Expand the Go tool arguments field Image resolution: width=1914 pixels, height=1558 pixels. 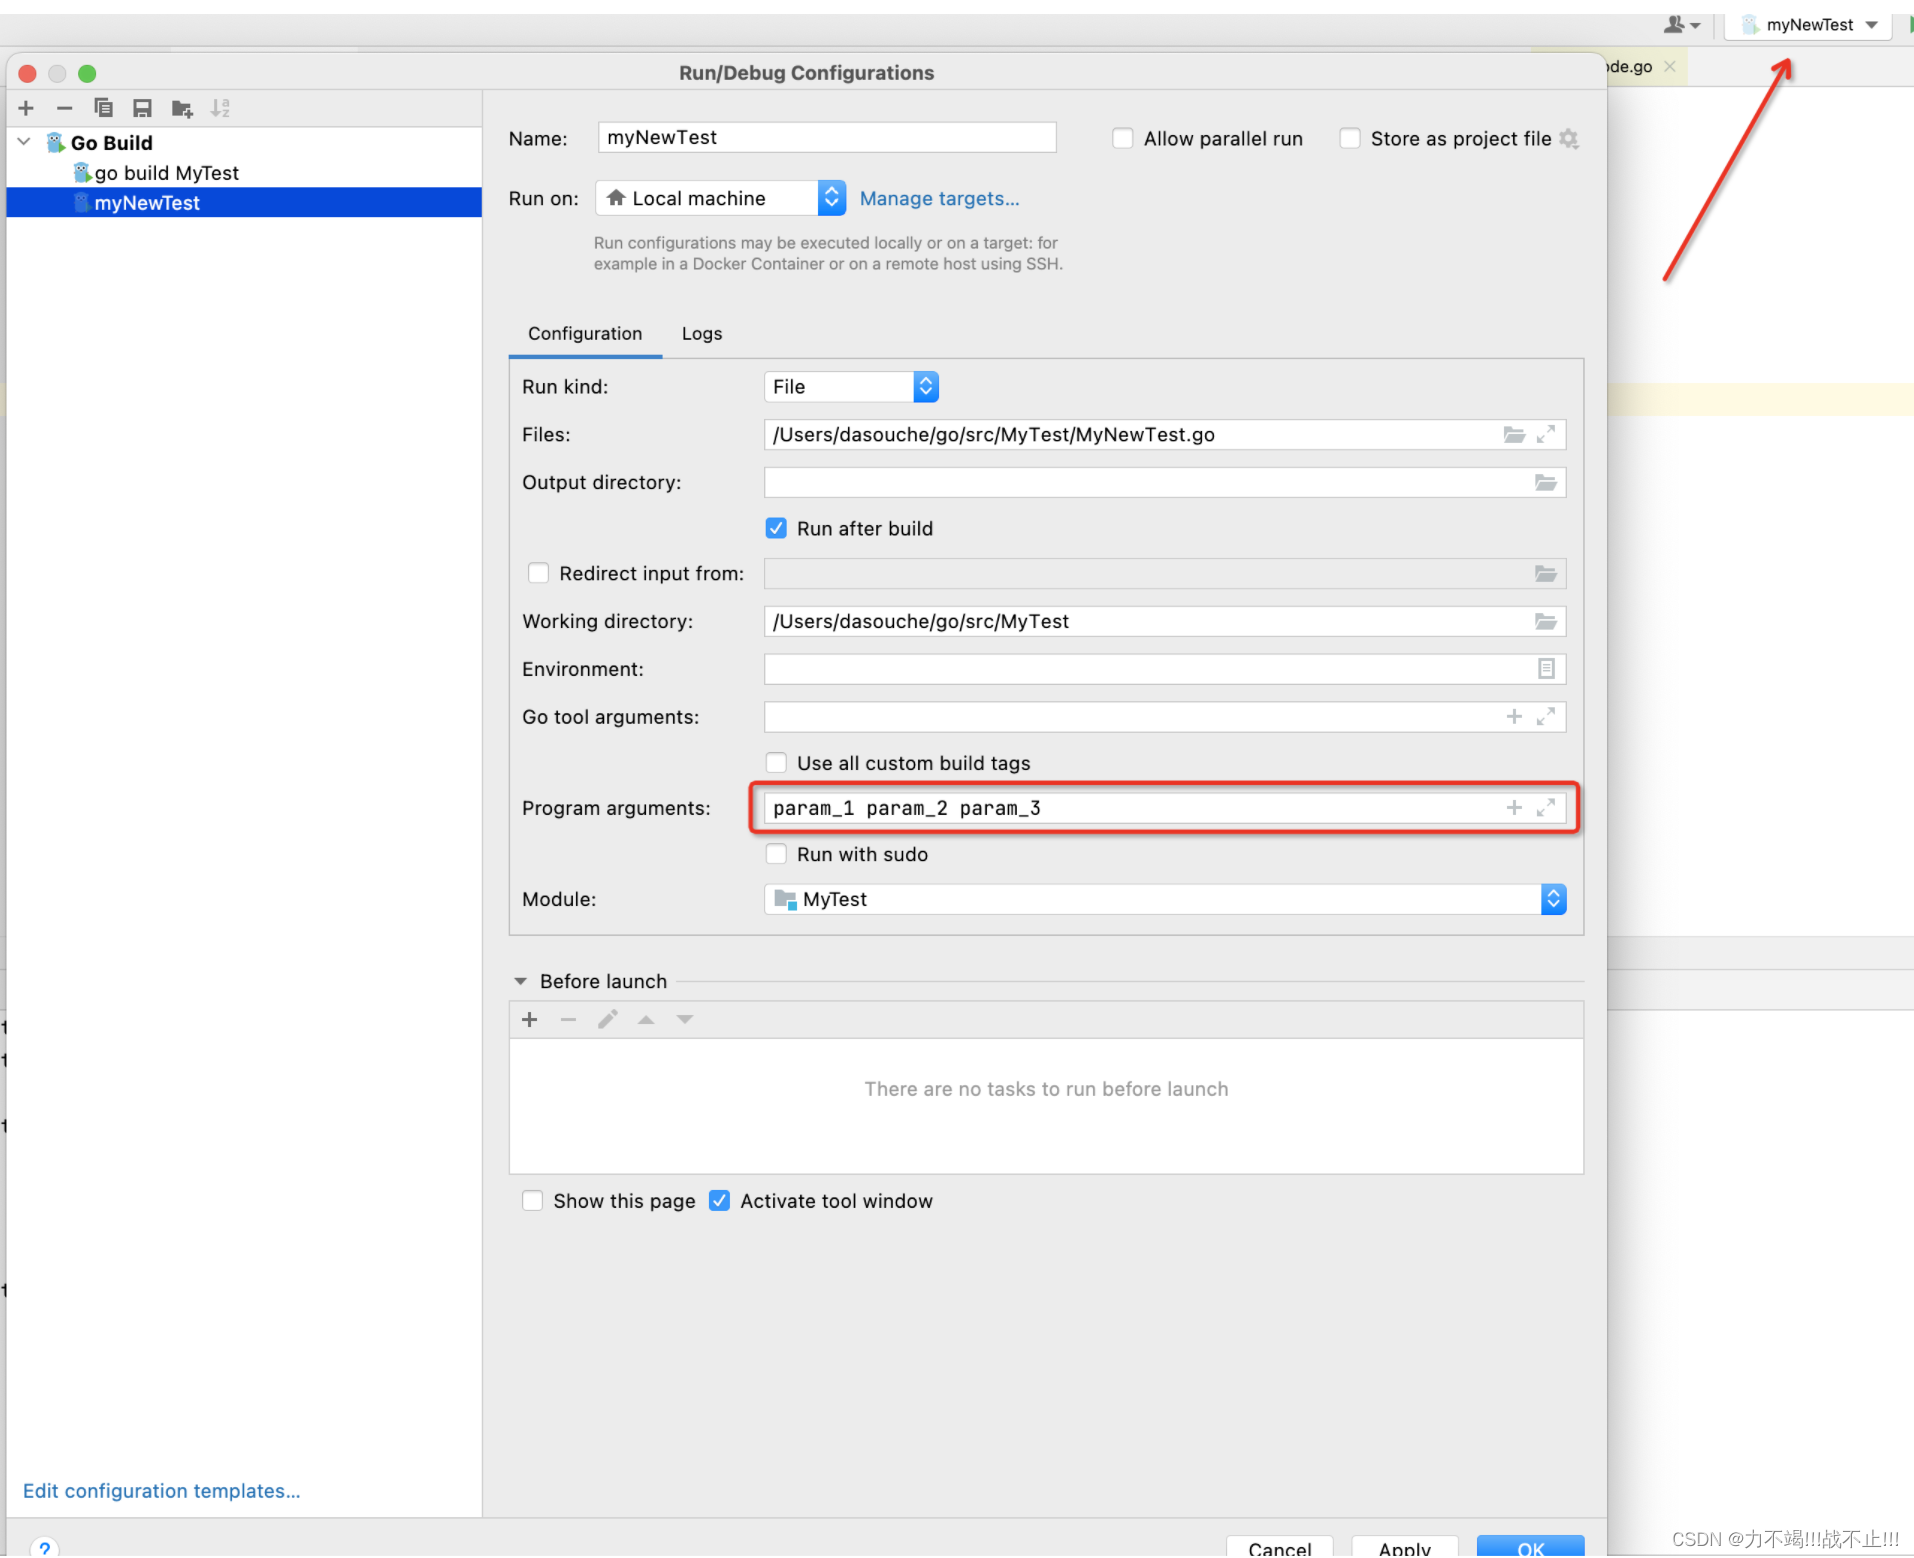1546,717
